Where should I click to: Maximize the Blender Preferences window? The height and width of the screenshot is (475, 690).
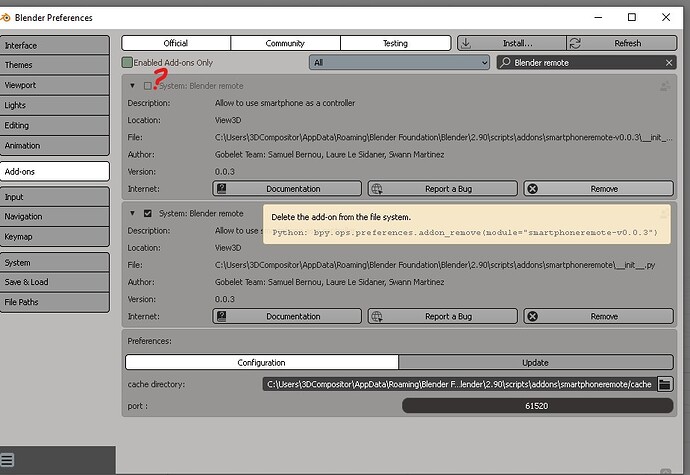tap(632, 17)
